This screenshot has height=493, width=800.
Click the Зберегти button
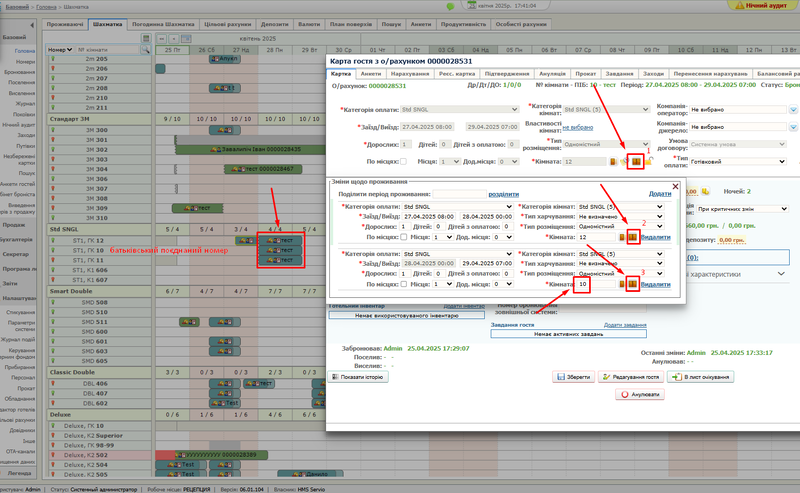click(x=572, y=377)
